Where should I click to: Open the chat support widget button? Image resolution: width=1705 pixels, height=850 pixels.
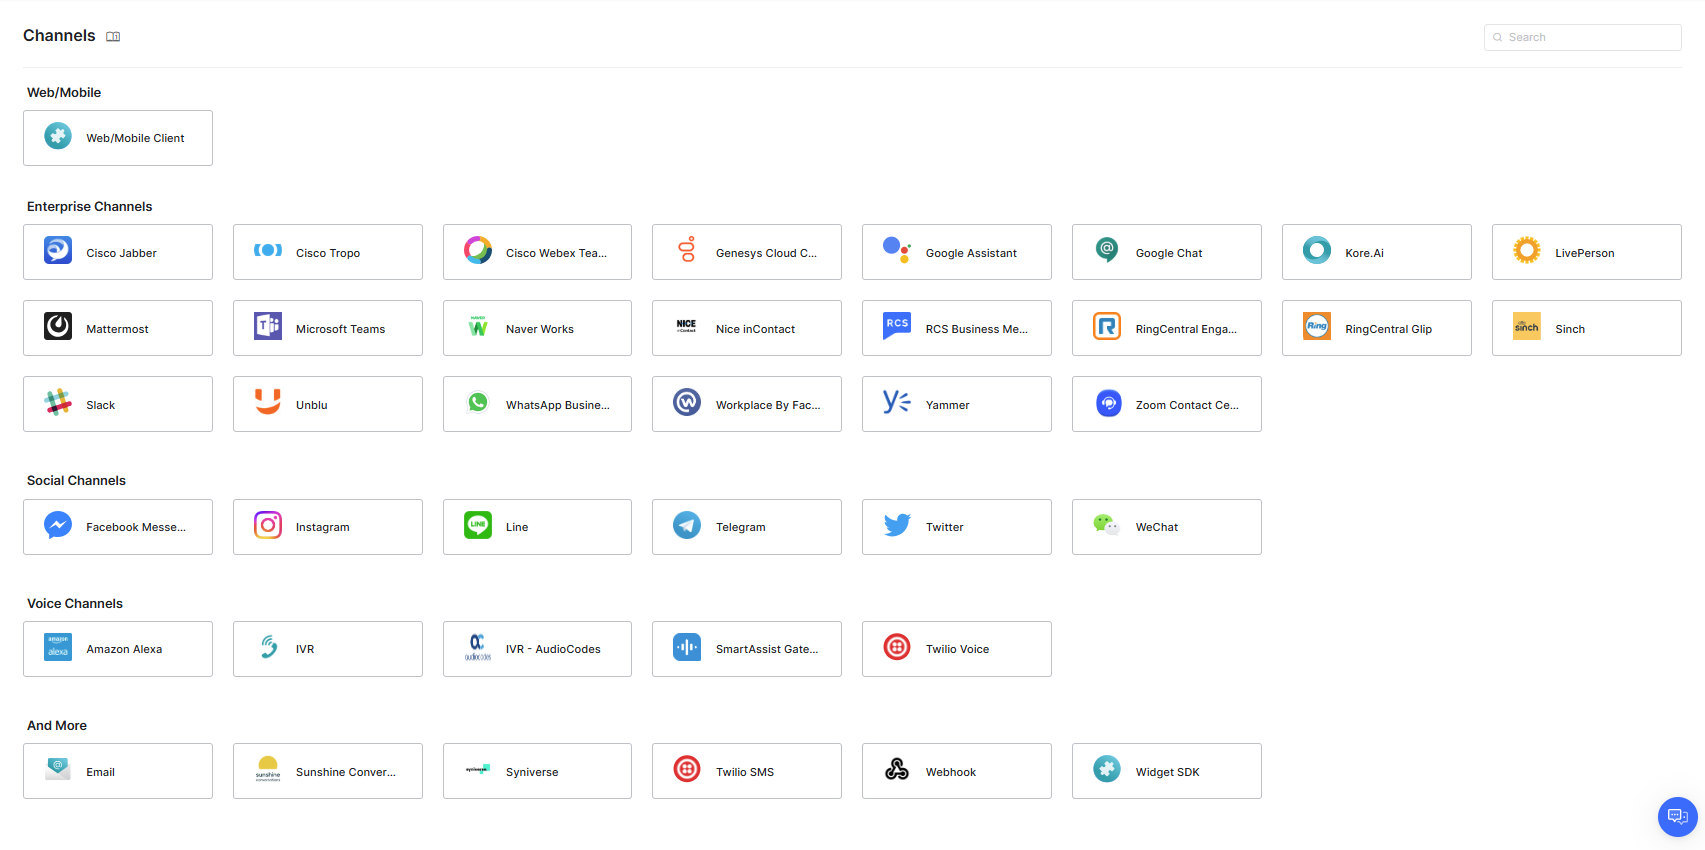coord(1677,816)
